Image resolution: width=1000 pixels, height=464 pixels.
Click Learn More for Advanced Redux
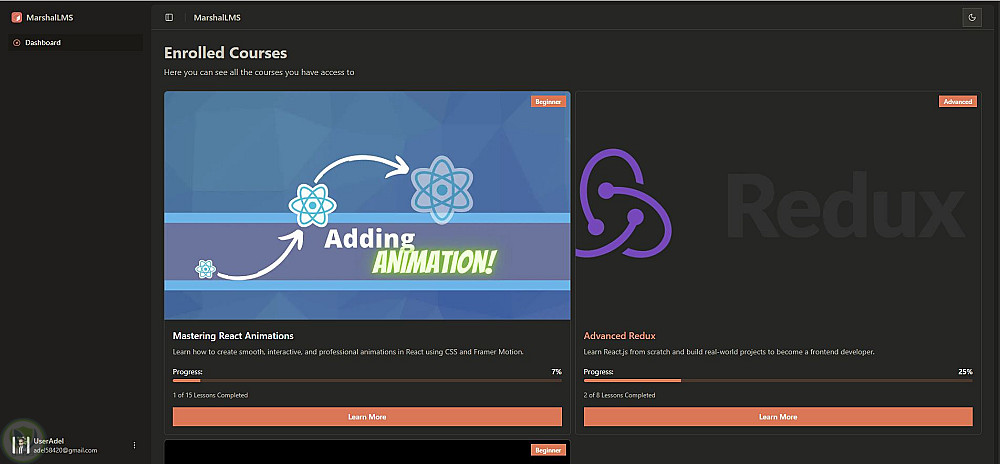pyautogui.click(x=778, y=417)
